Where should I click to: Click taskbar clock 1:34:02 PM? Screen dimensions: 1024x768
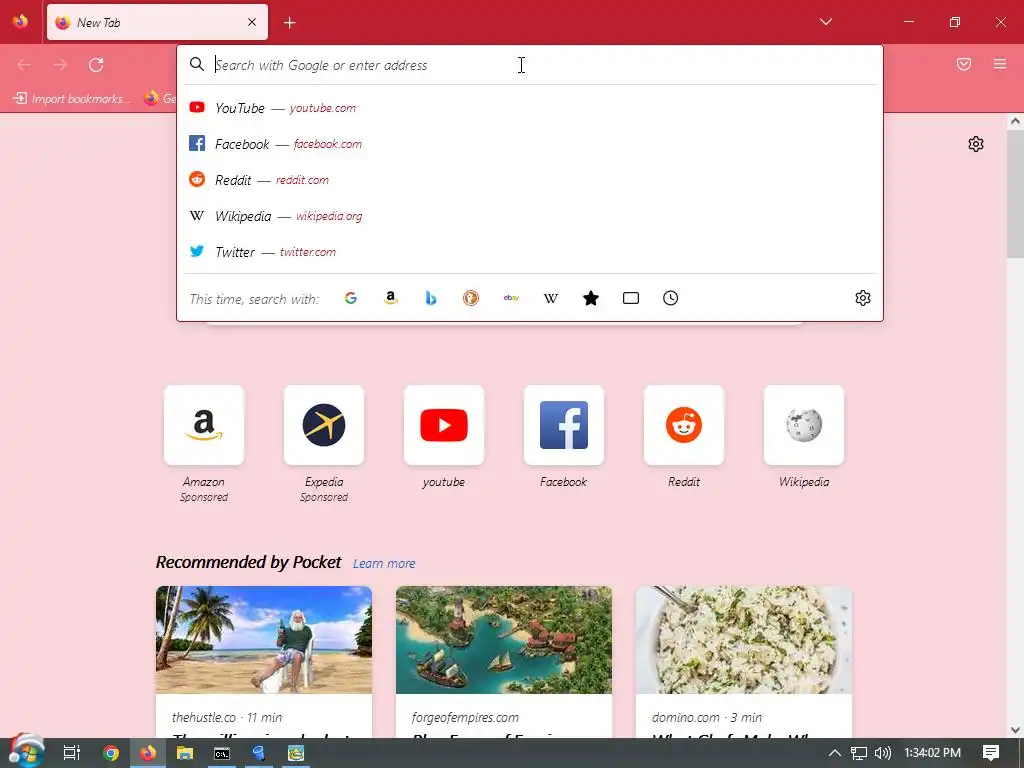(x=932, y=753)
